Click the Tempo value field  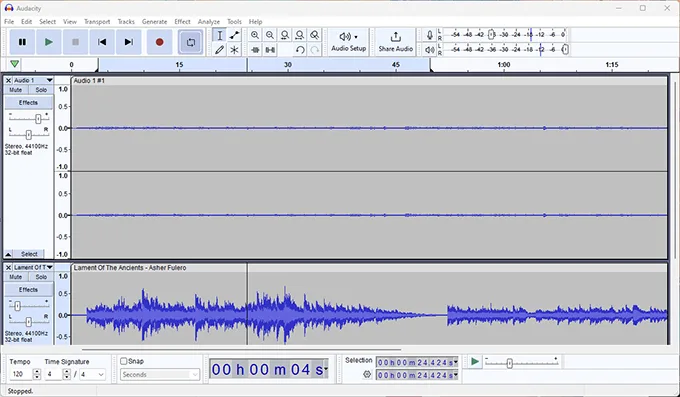(21, 374)
